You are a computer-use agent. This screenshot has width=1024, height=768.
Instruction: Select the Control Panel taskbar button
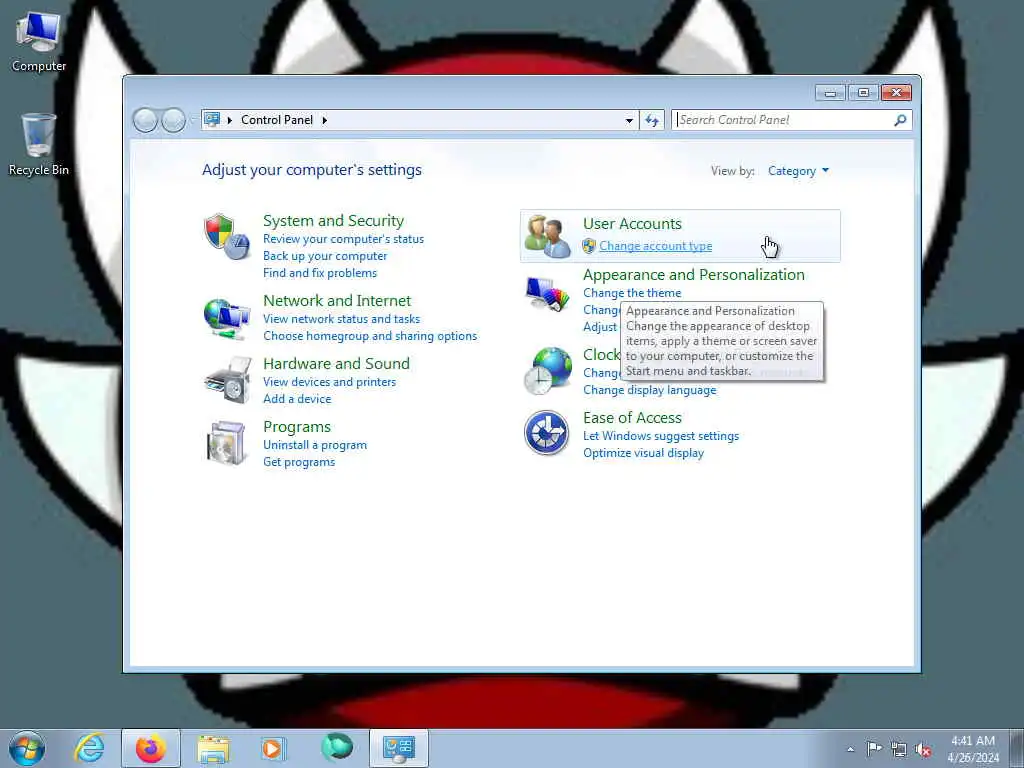click(399, 748)
